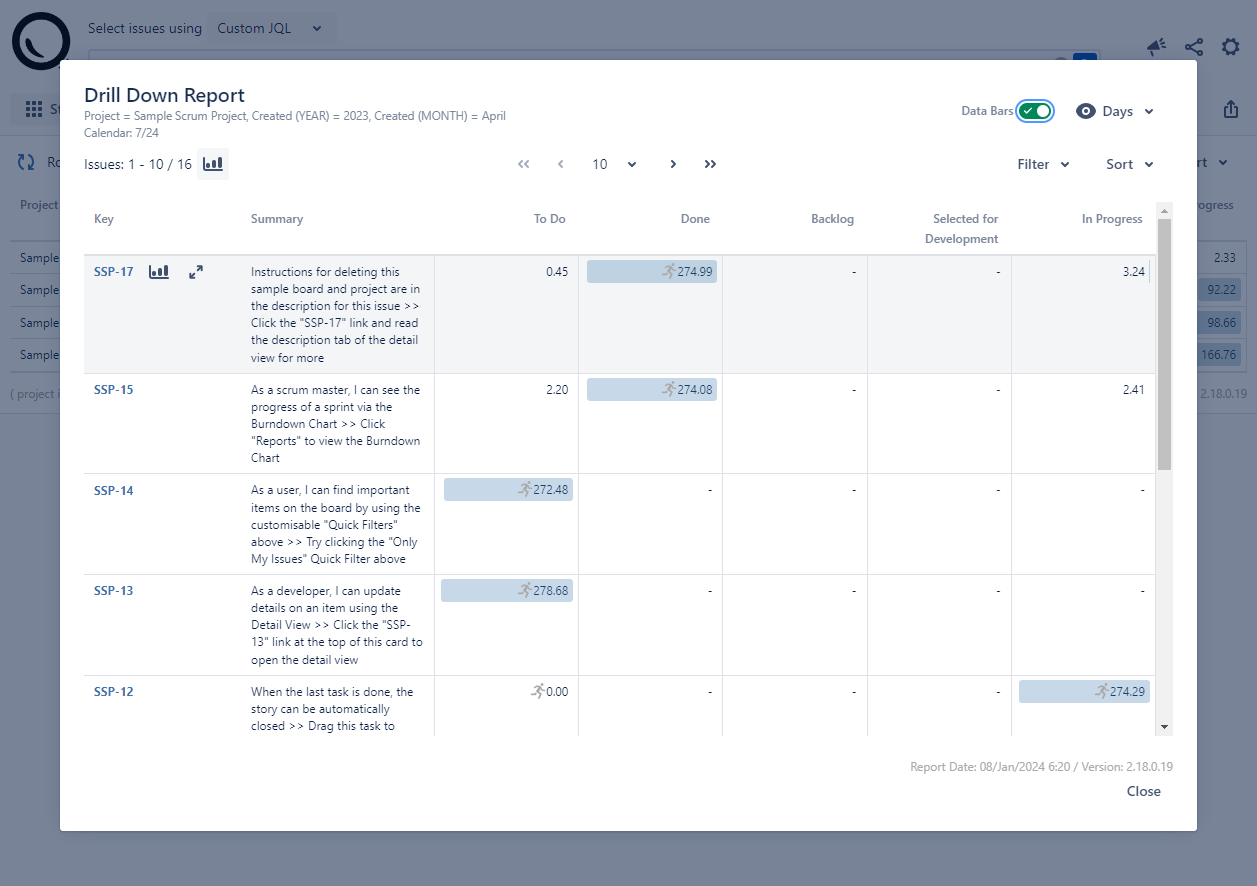The height and width of the screenshot is (886, 1257).
Task: Jump to the last page of issues
Action: tap(710, 164)
